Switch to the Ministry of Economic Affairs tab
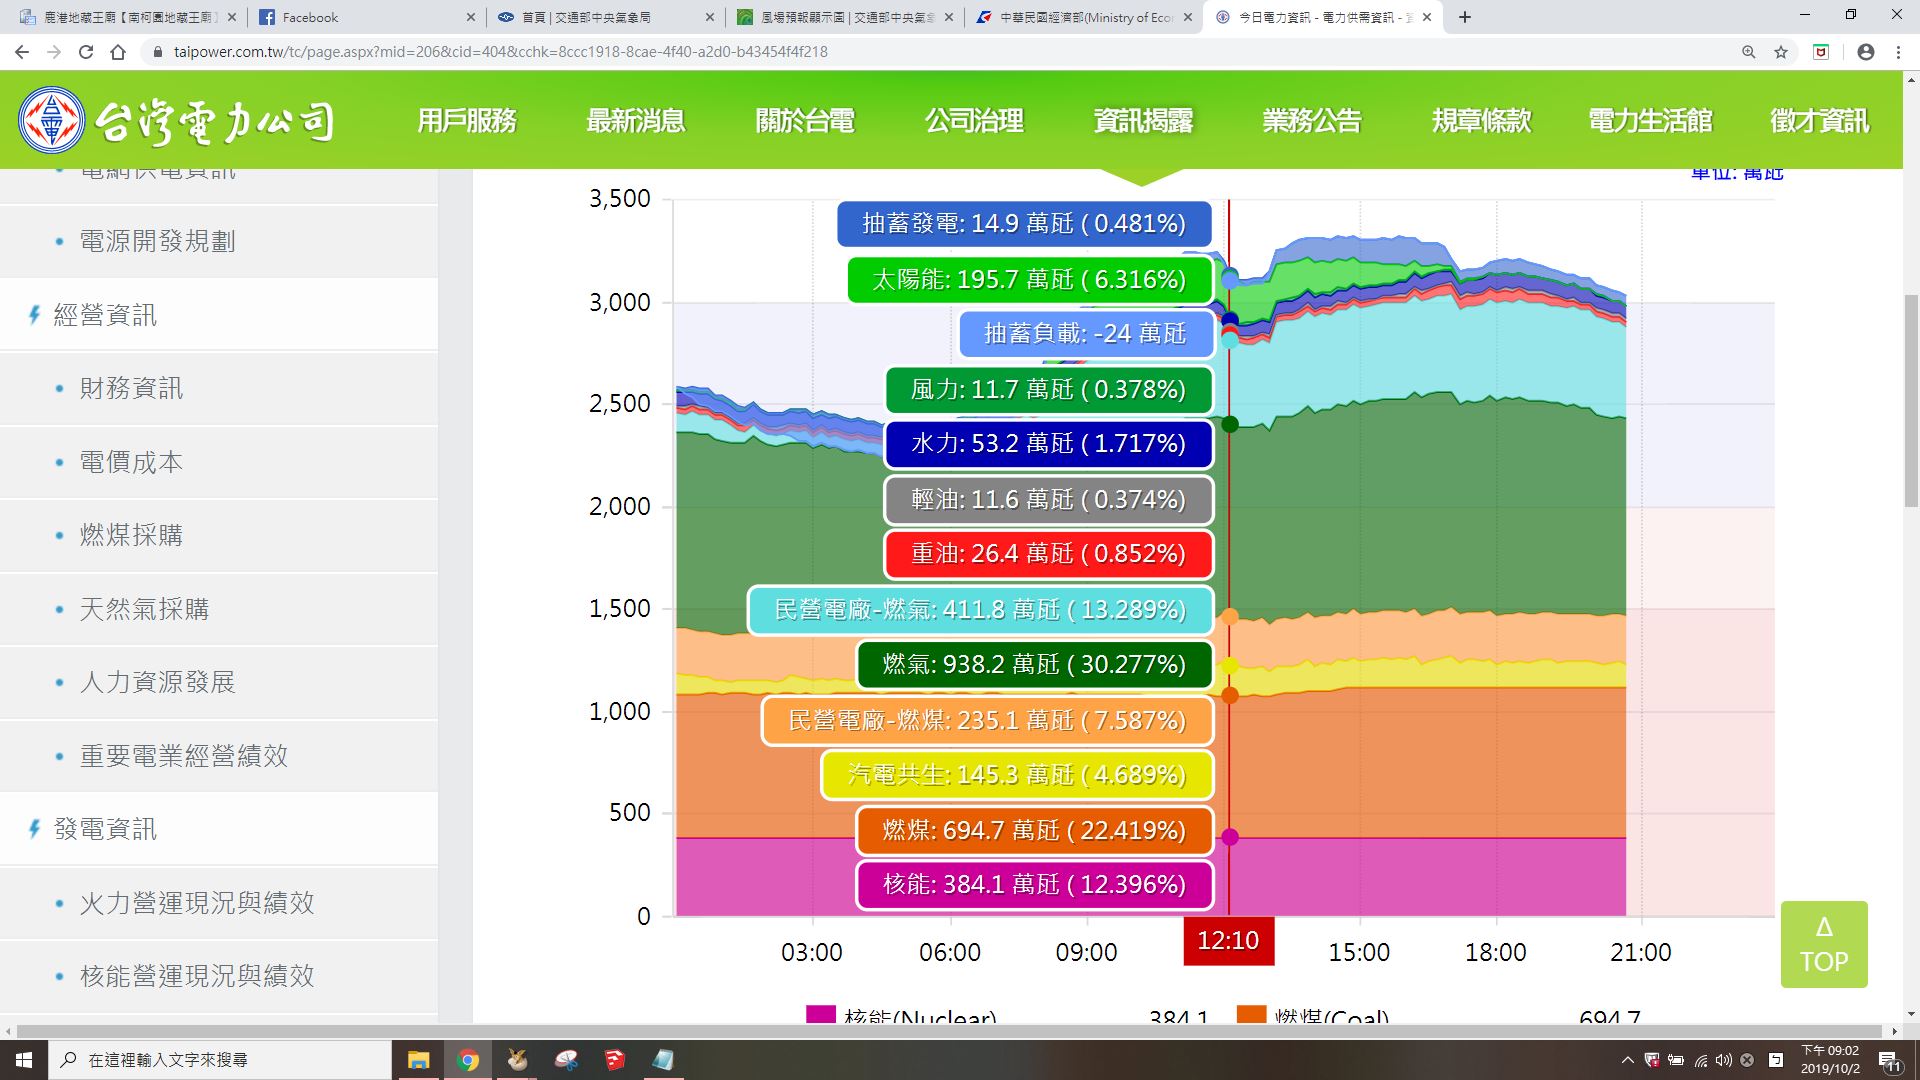Screen dimensions: 1920x1080 [x=1085, y=17]
